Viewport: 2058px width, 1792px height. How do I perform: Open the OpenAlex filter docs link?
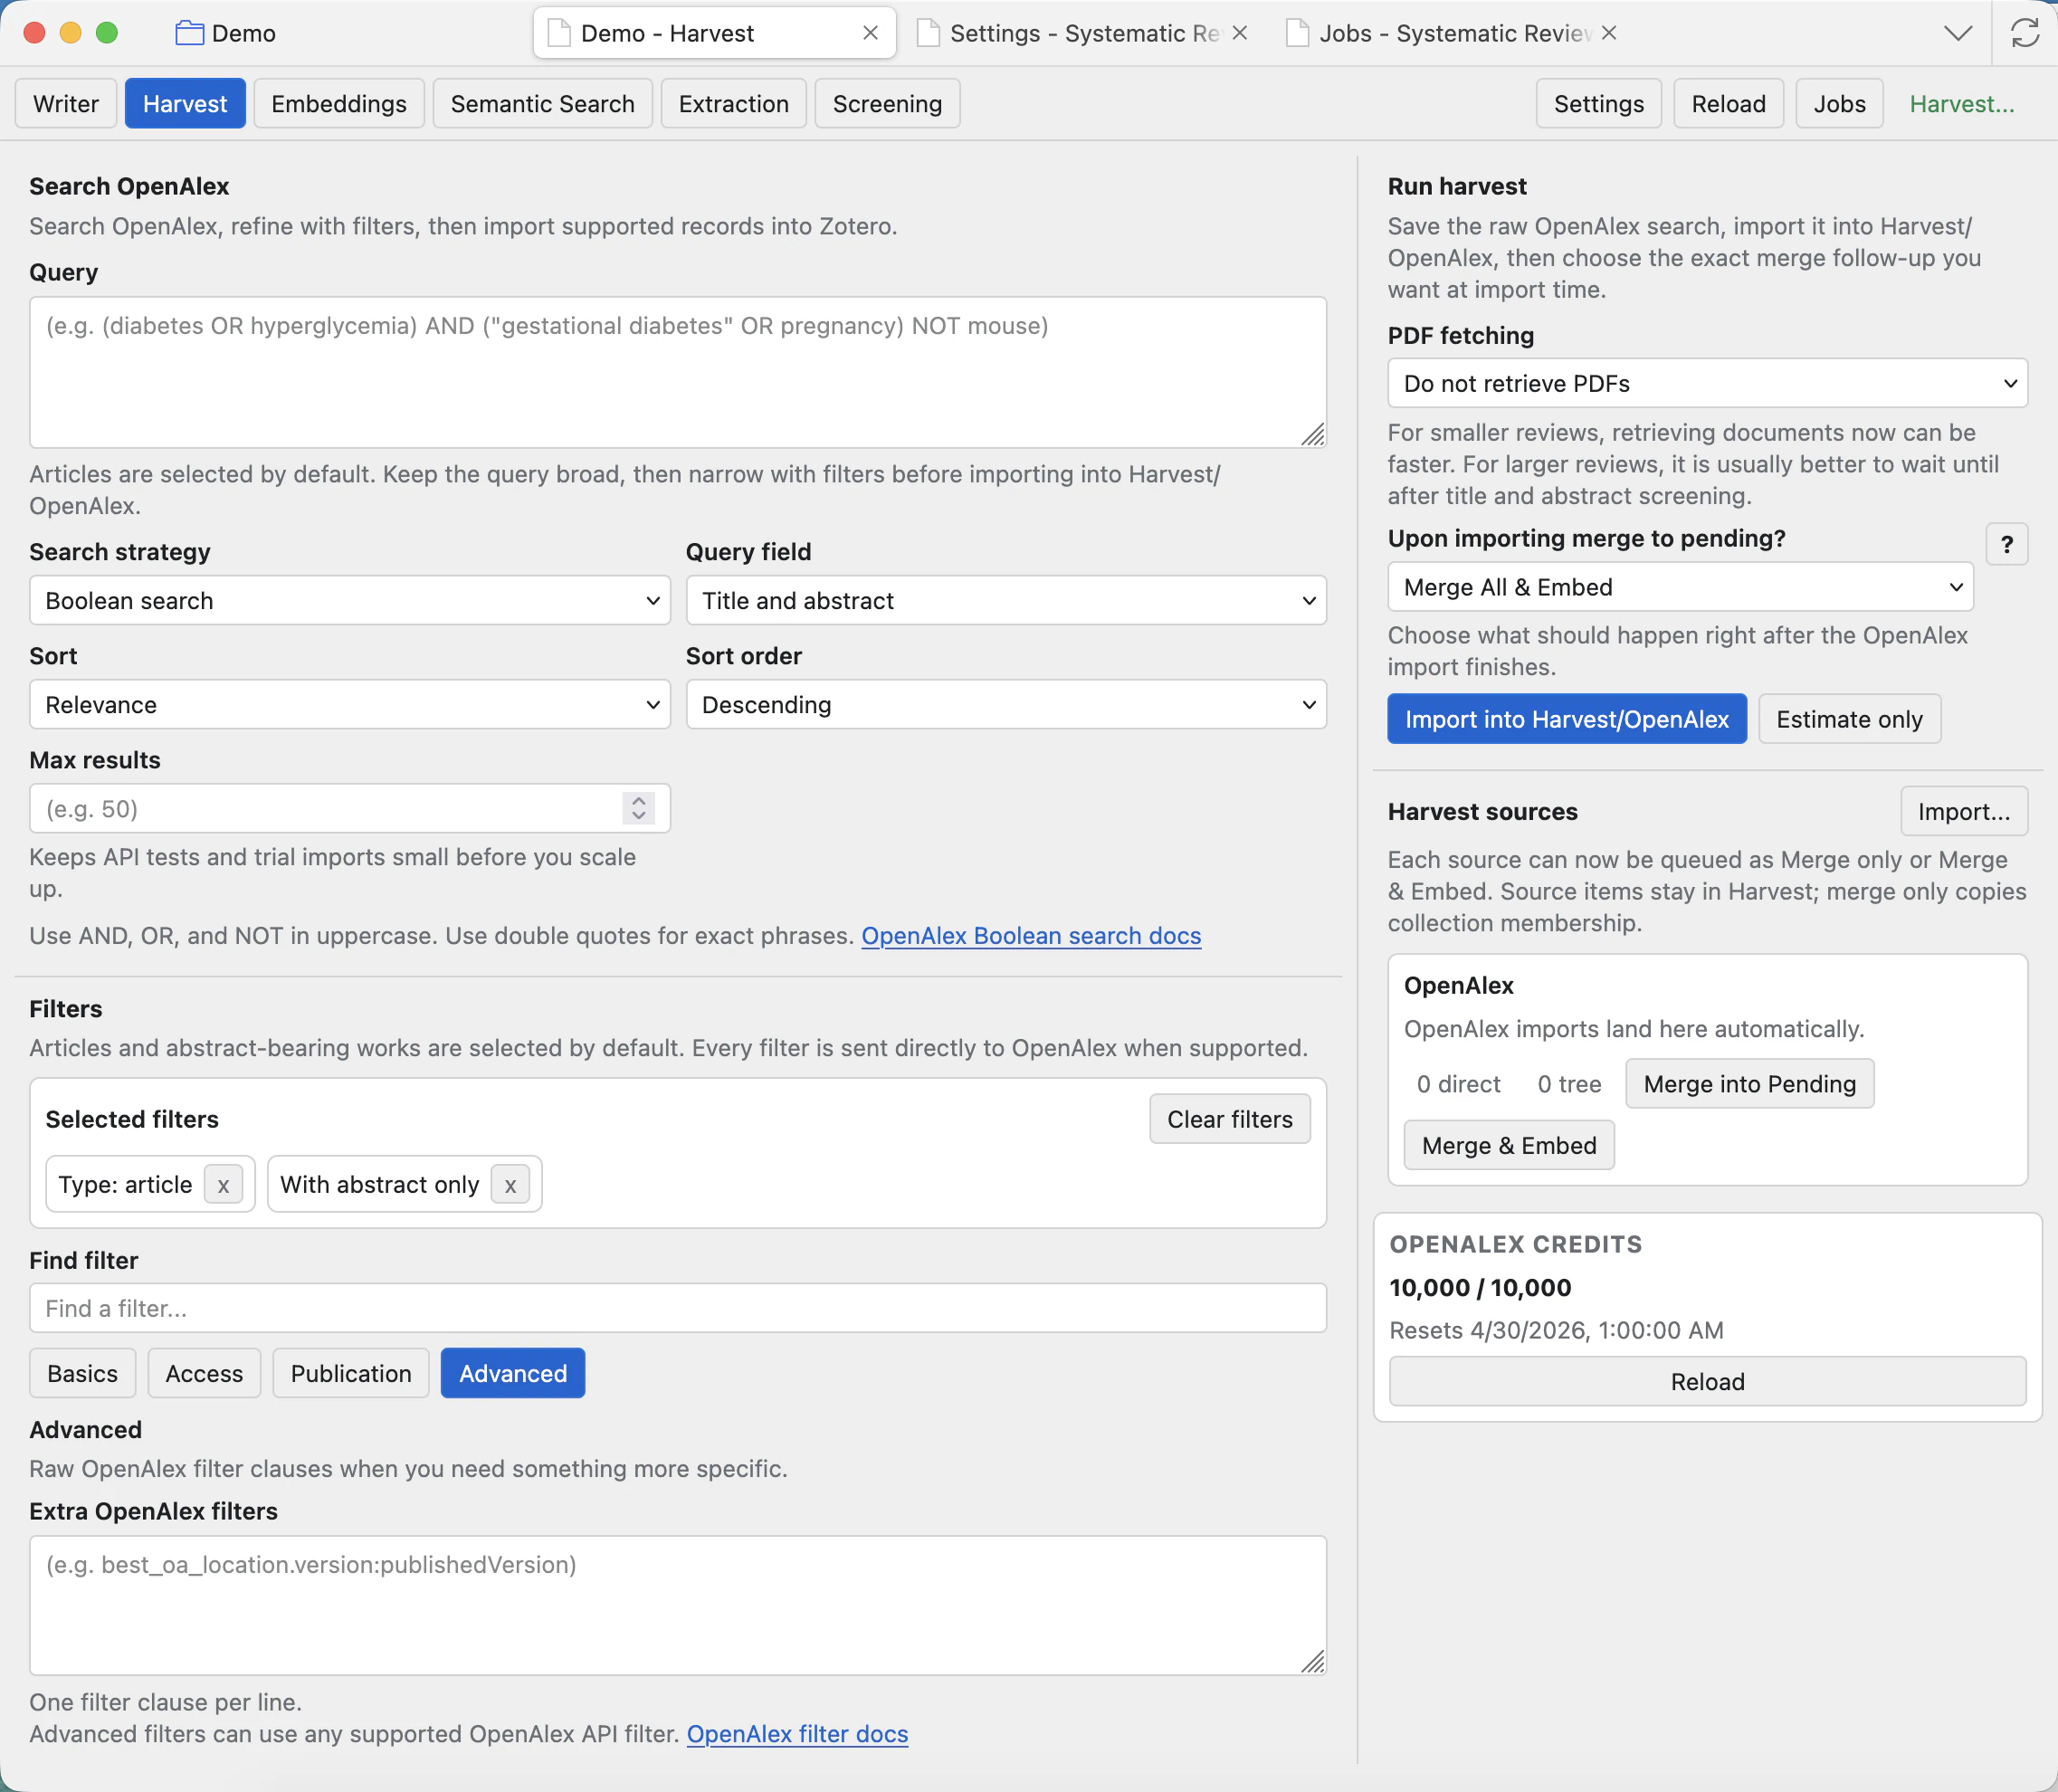(x=797, y=1734)
